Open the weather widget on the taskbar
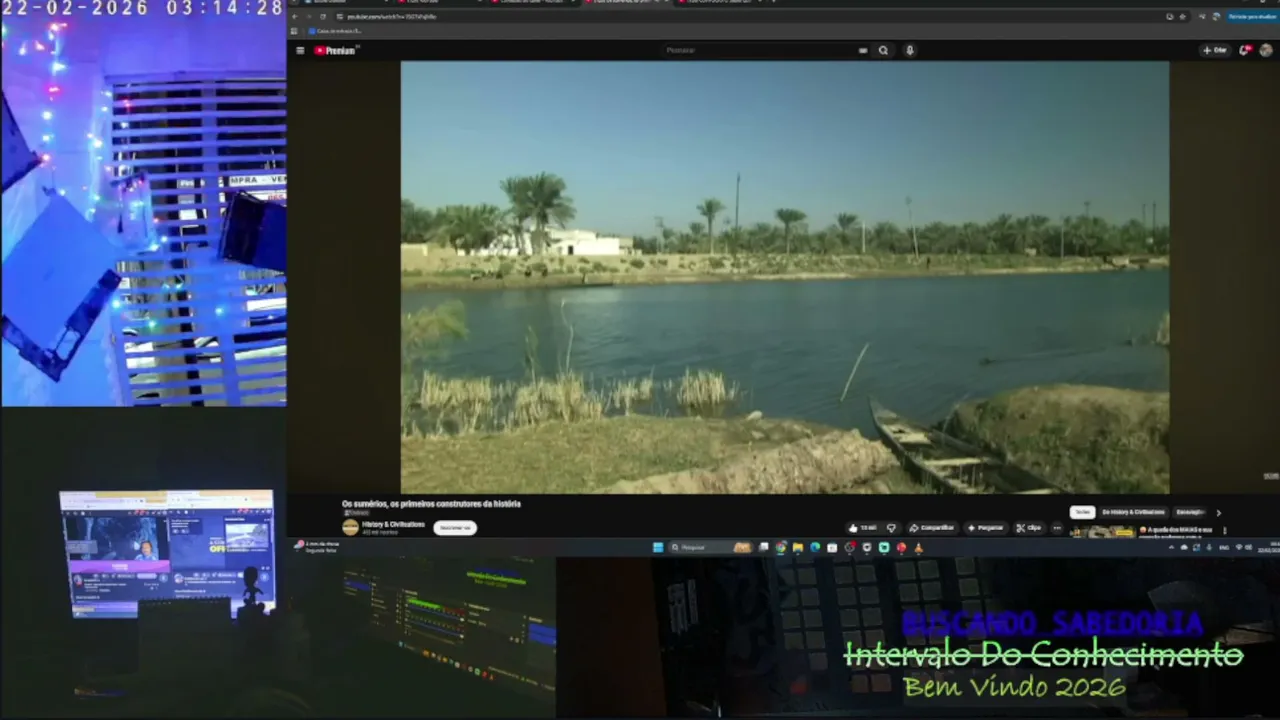 (315, 547)
